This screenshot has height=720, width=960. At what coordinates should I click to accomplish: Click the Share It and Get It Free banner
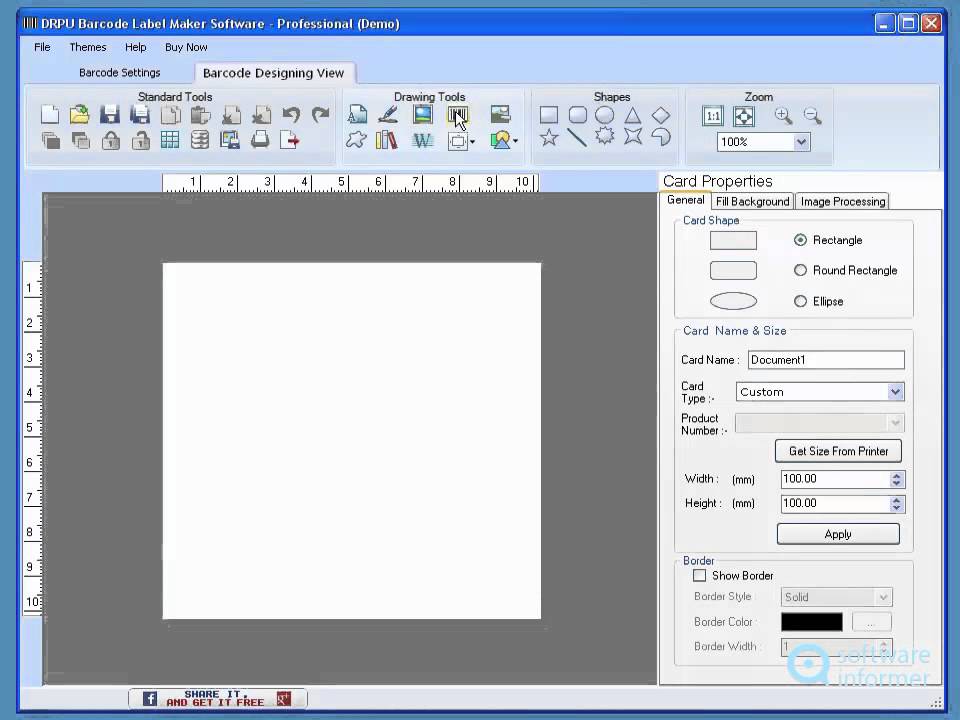(217, 699)
